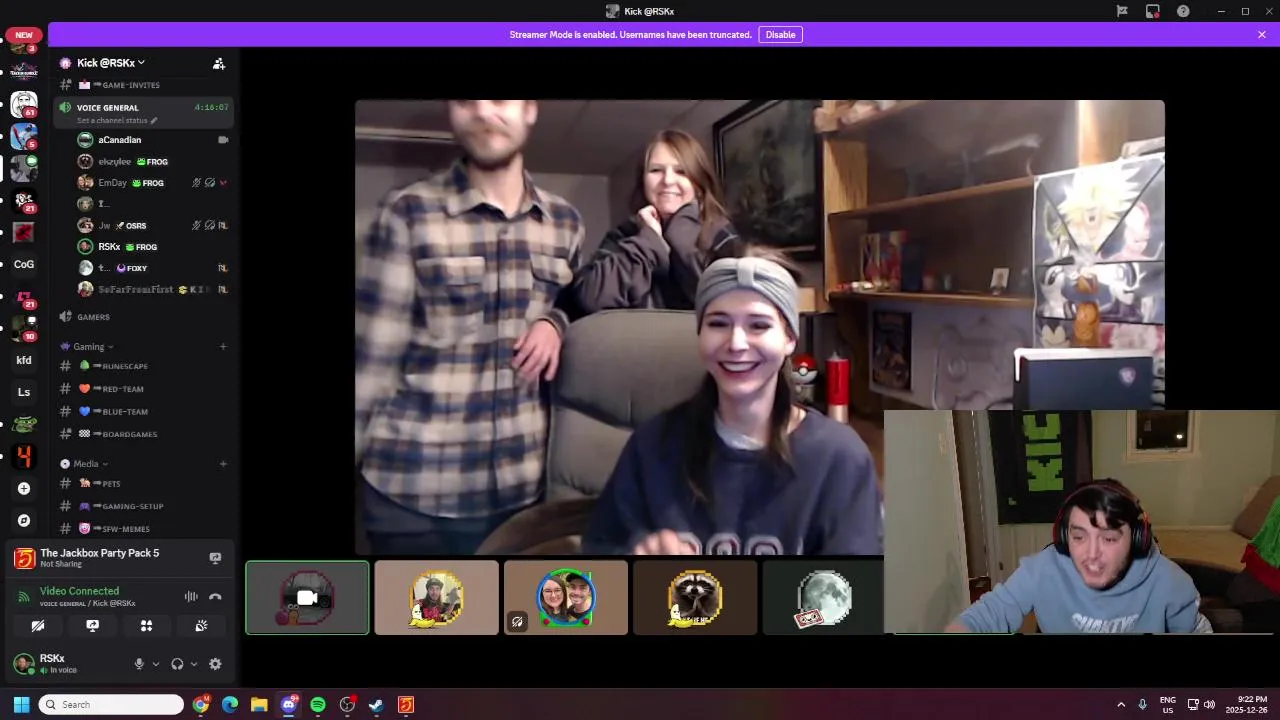Mute the microphone
The height and width of the screenshot is (720, 1280).
tap(139, 664)
